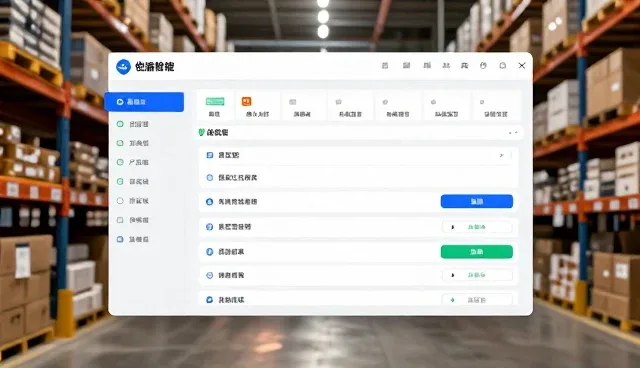The width and height of the screenshot is (640, 368).
Task: Click the white play icon inside the highlighted sidebar item
Action: pos(120,102)
